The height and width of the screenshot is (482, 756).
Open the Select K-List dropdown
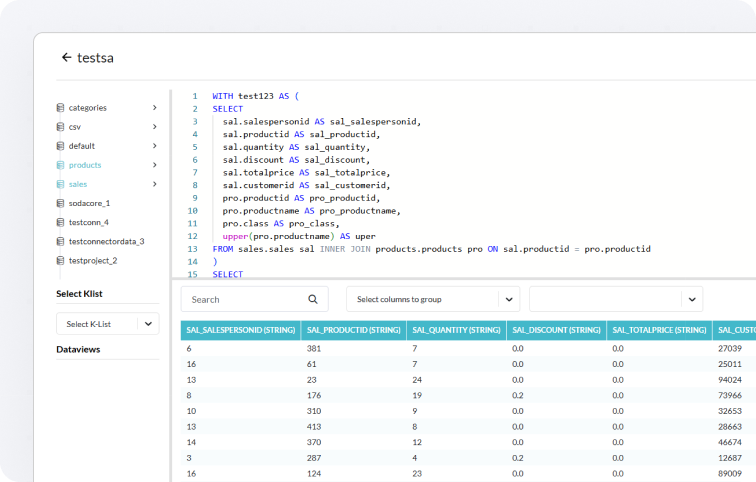tap(107, 324)
